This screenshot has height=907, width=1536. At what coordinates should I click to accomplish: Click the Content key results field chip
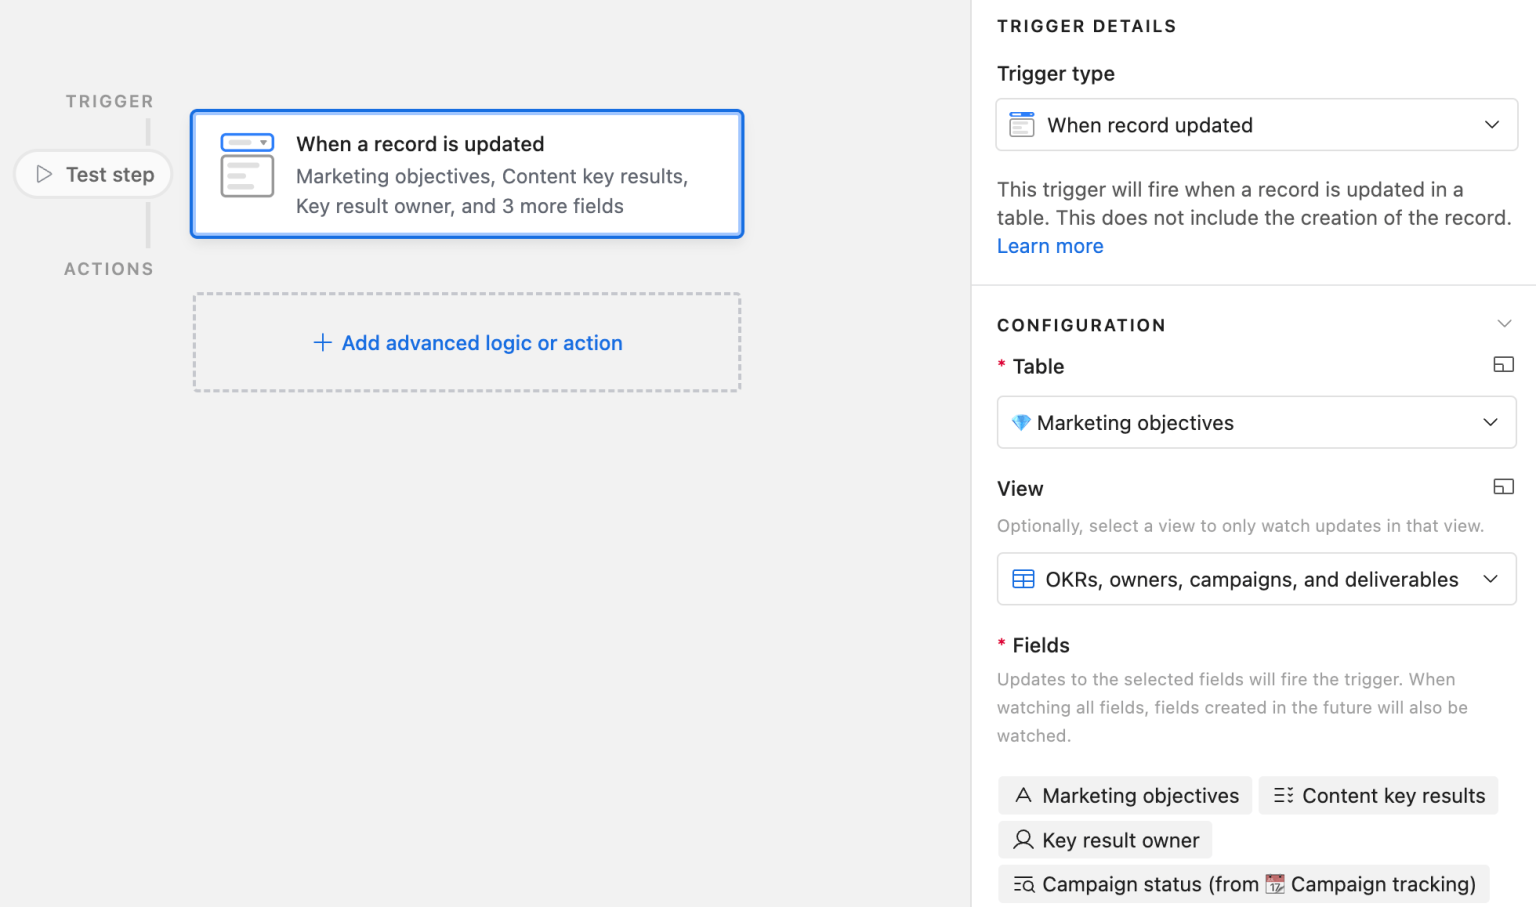coord(1378,796)
